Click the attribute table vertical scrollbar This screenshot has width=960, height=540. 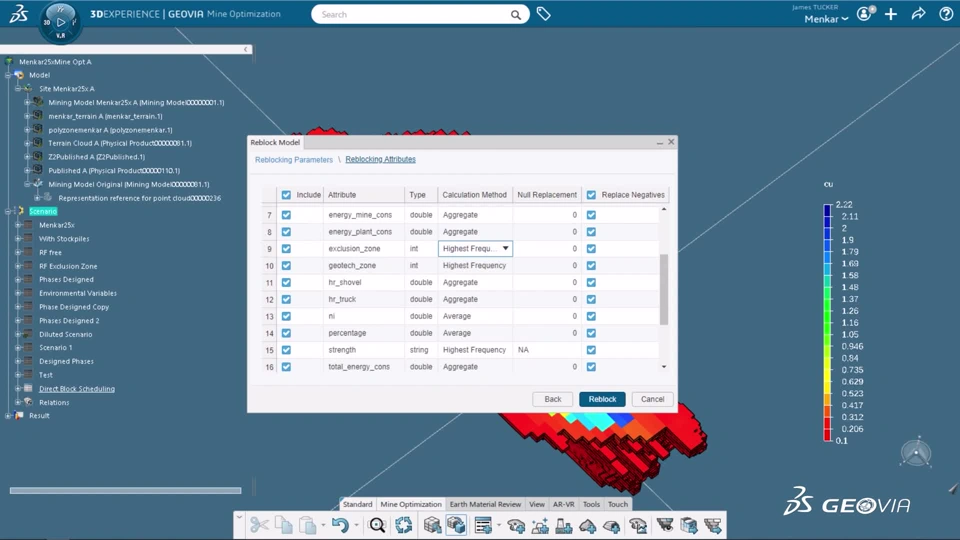[664, 290]
